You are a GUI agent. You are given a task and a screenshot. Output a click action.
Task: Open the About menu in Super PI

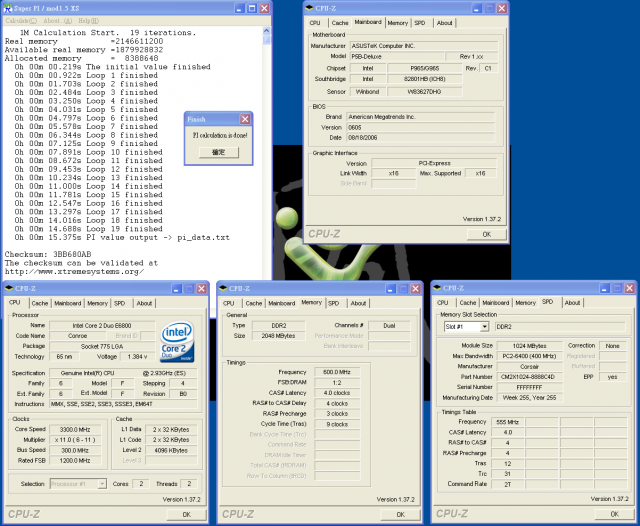pyautogui.click(x=57, y=21)
